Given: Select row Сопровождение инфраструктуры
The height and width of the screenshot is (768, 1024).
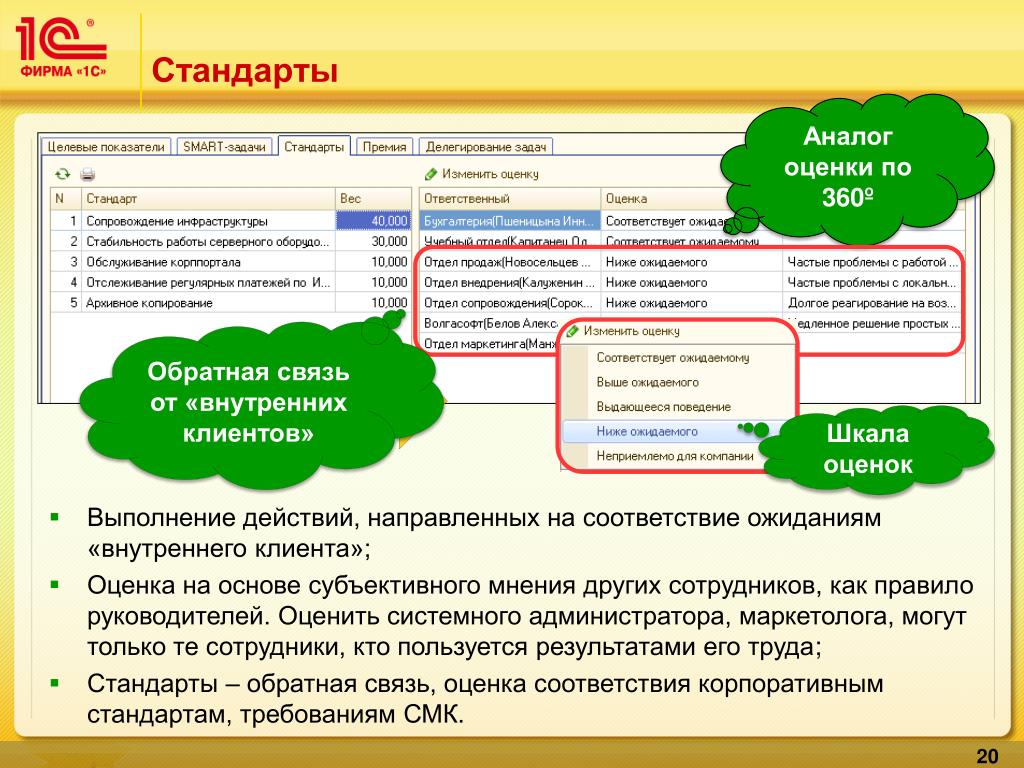Looking at the screenshot, I should [231, 221].
